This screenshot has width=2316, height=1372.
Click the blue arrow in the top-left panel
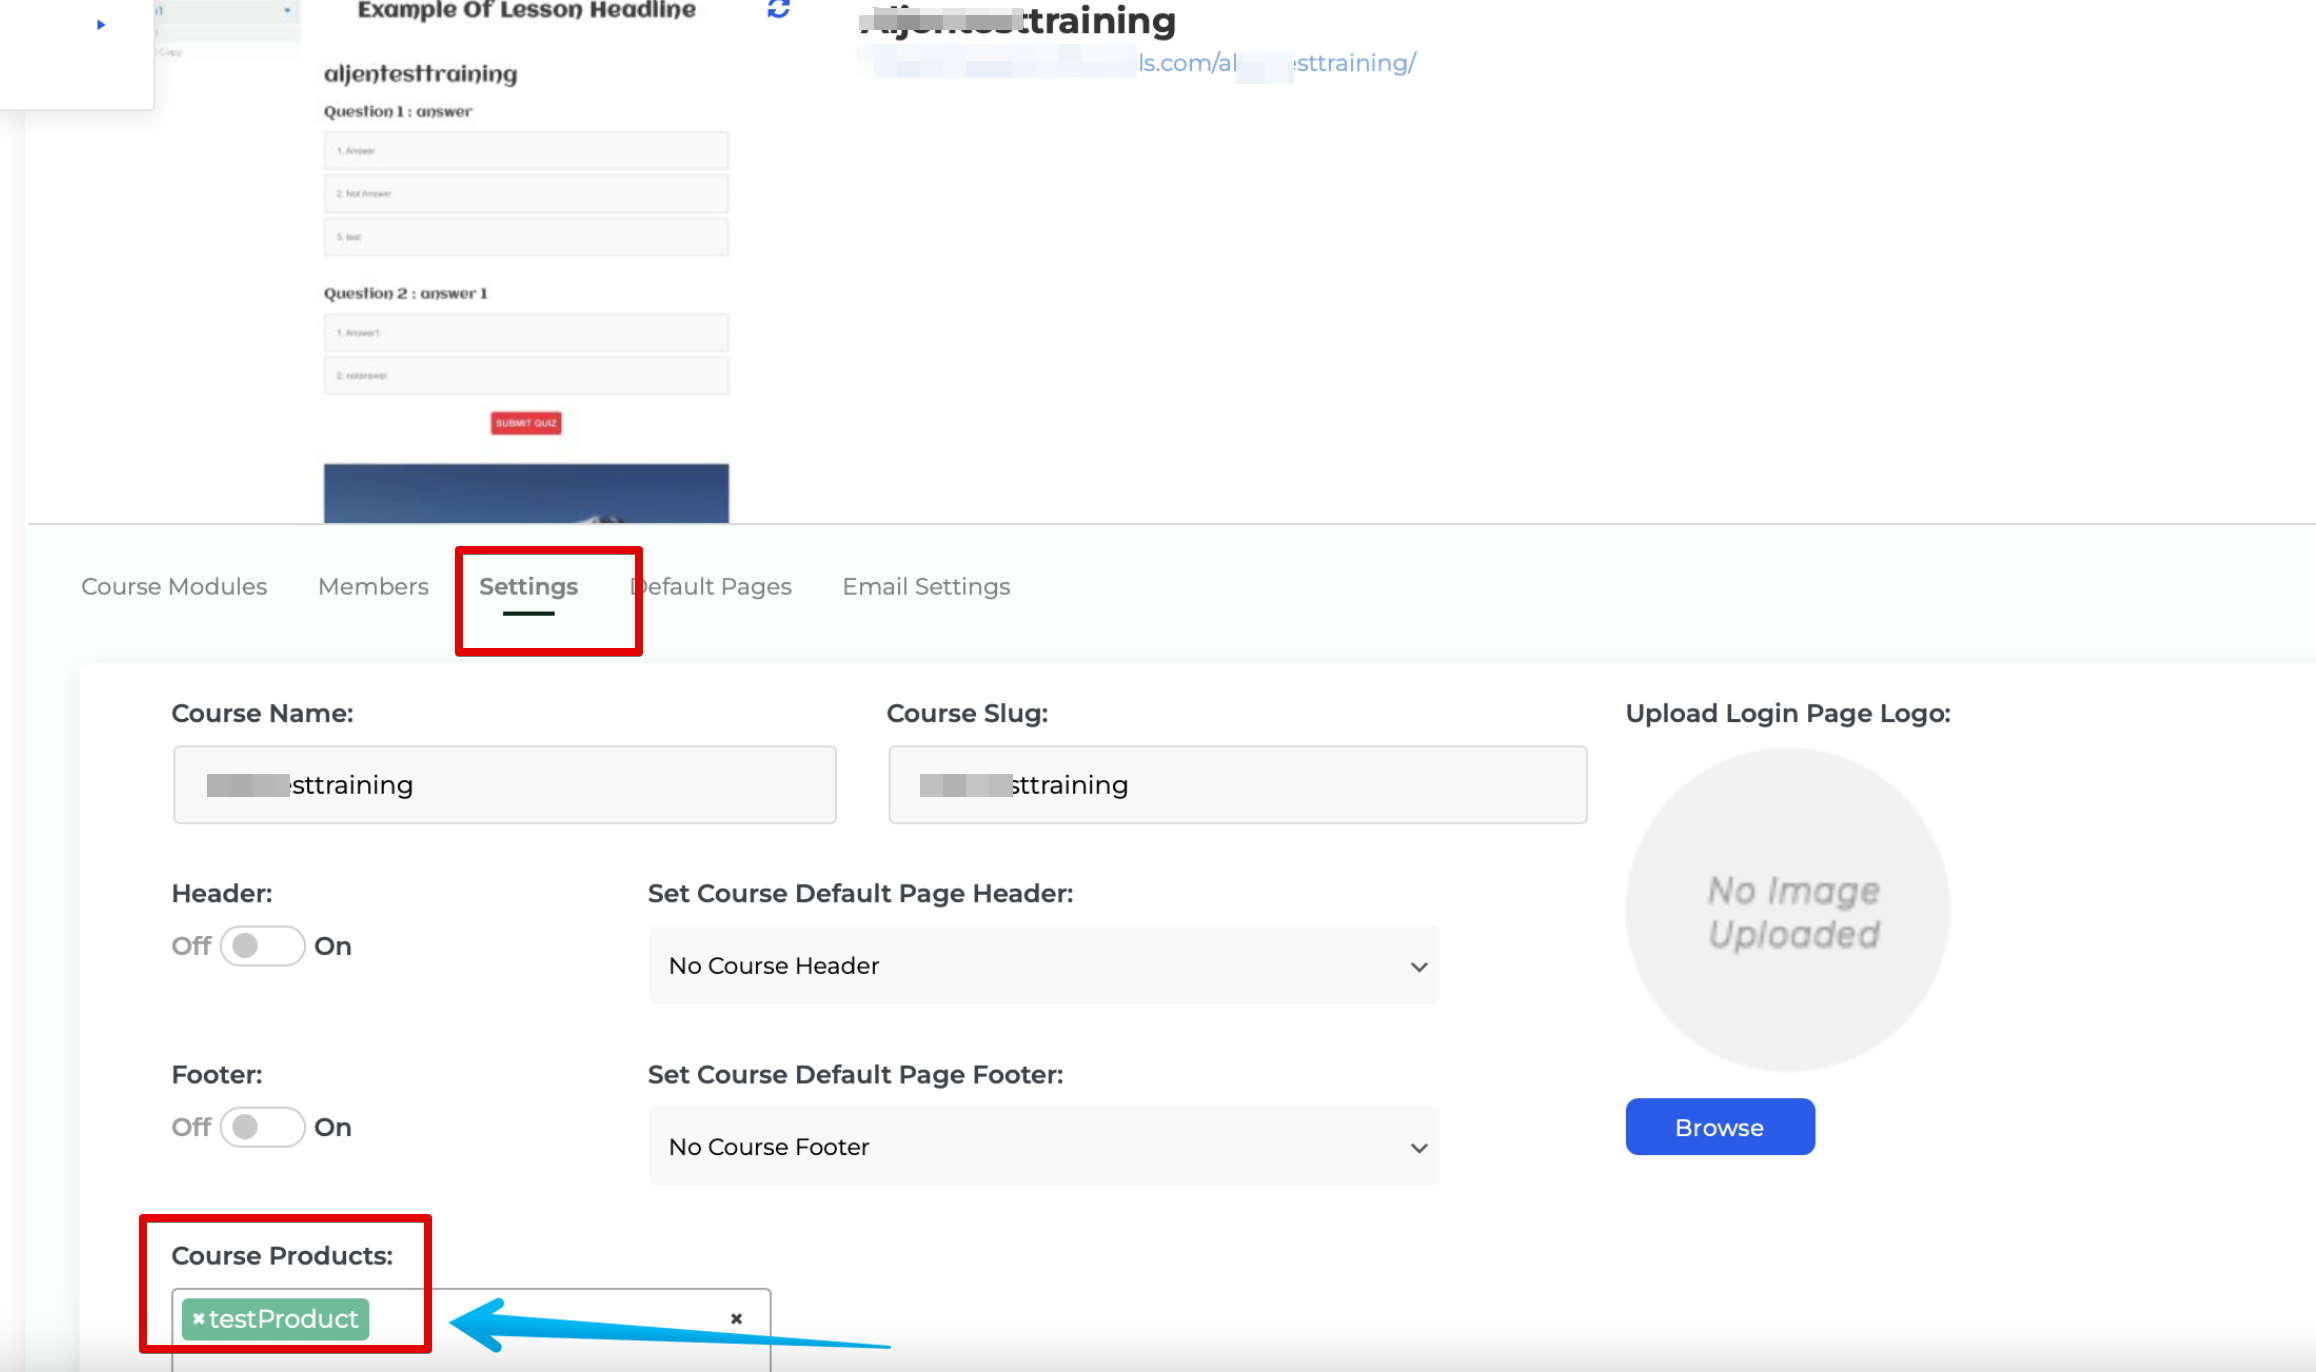[x=100, y=23]
